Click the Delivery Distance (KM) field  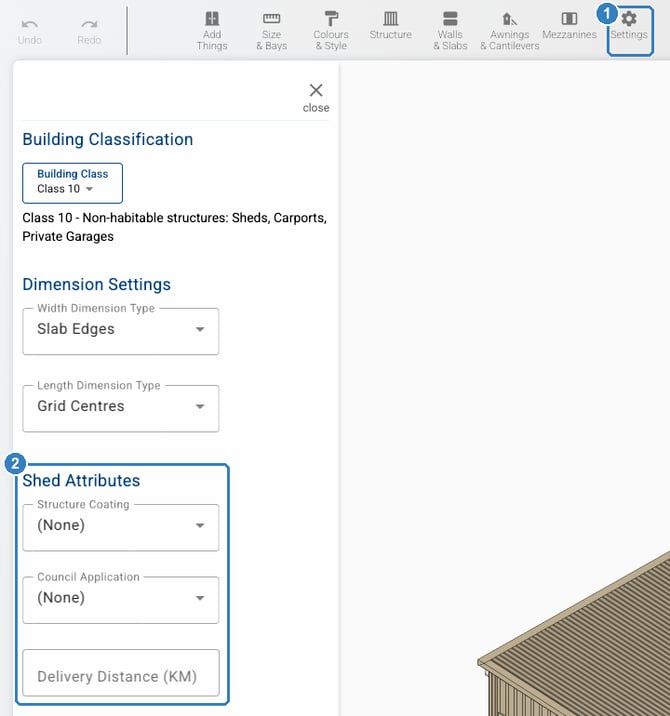[x=121, y=673]
